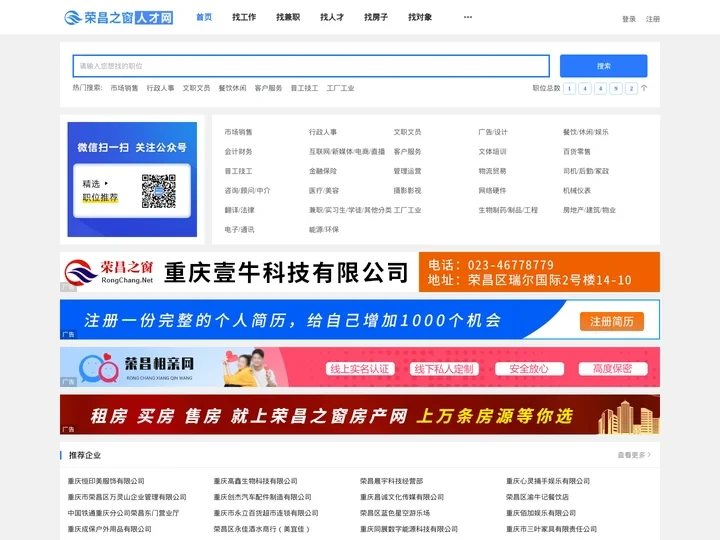The width and height of the screenshot is (720, 540).
Task: Open company 重庆市三叶家具有限责任公司
Action: (551, 529)
